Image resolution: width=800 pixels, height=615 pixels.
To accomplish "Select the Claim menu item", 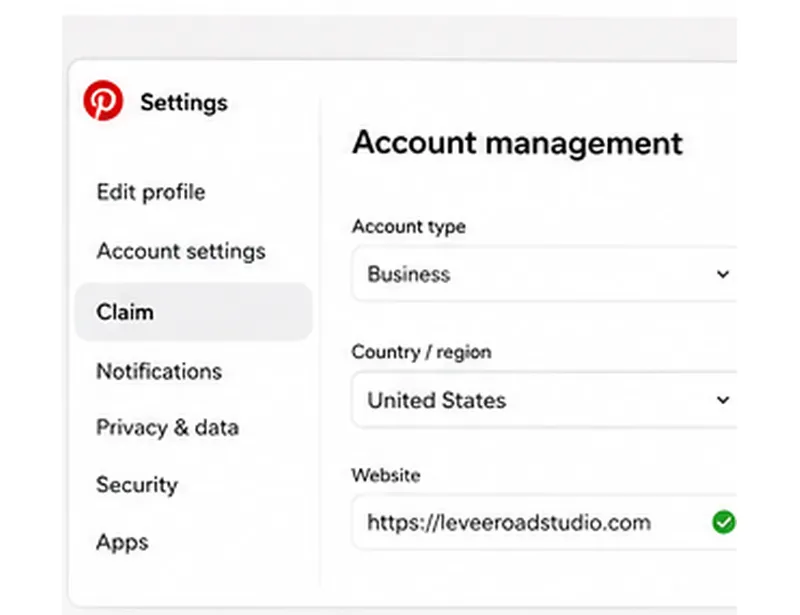I will 194,312.
